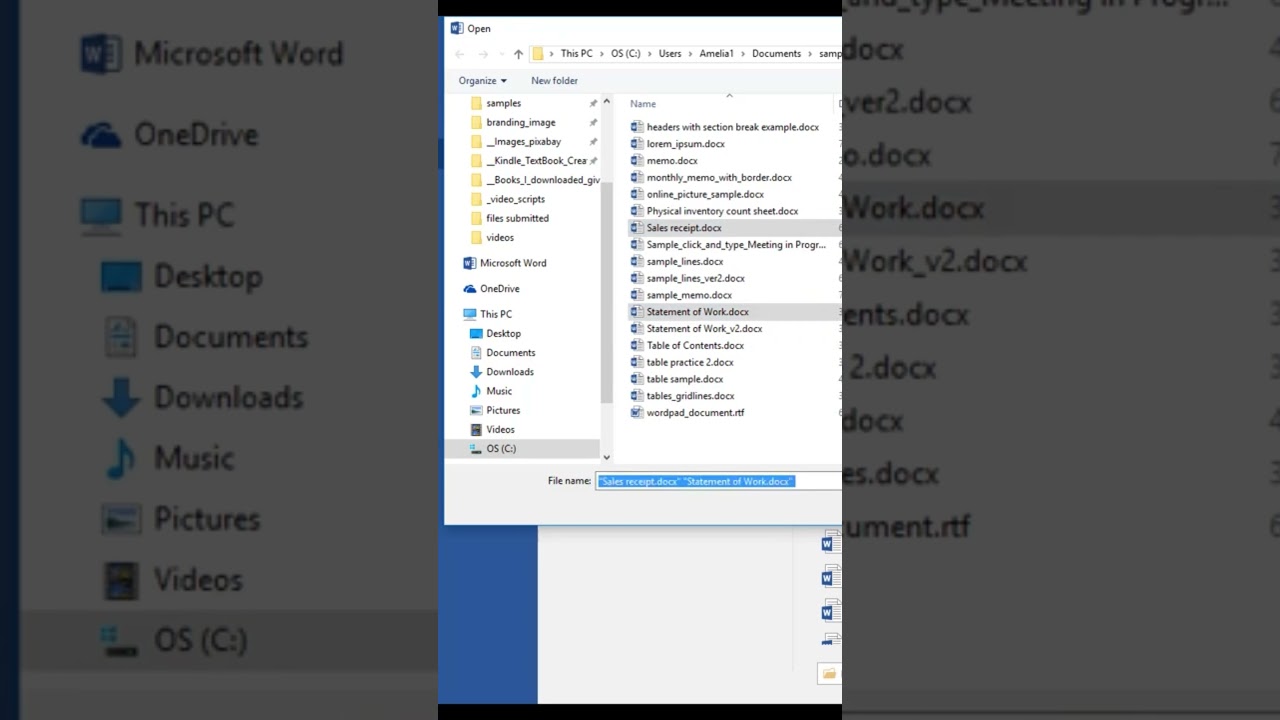Click the File name input field
The height and width of the screenshot is (720, 1280).
coord(719,482)
